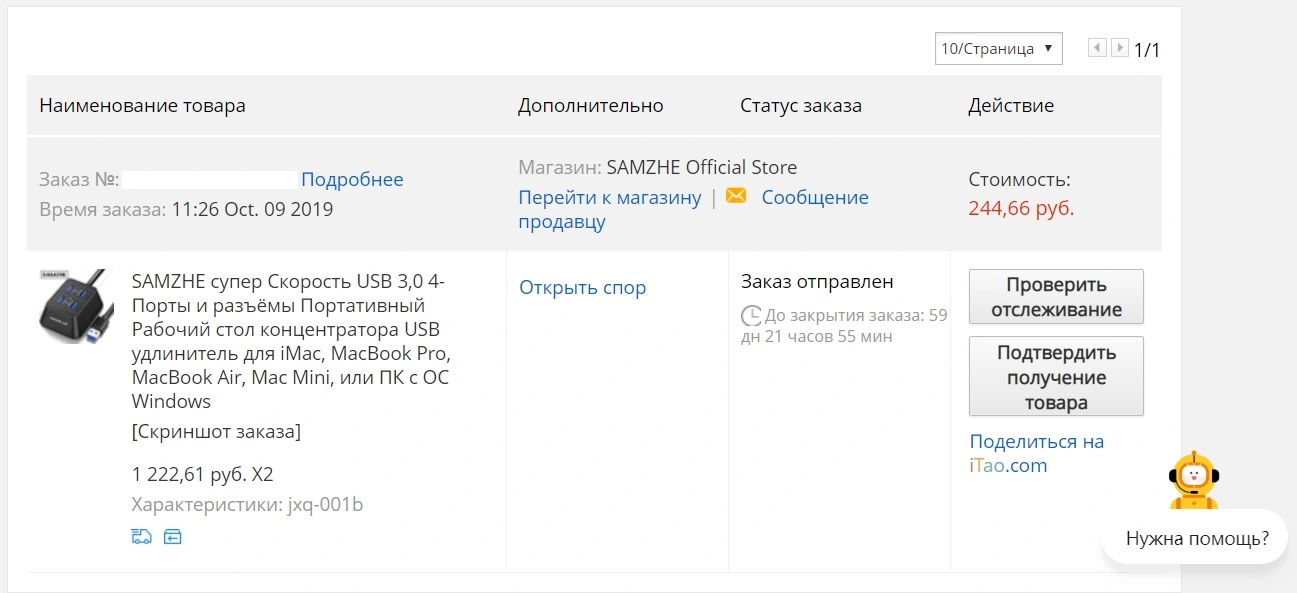Open the SAMZHE USB hub product title

click(292, 341)
